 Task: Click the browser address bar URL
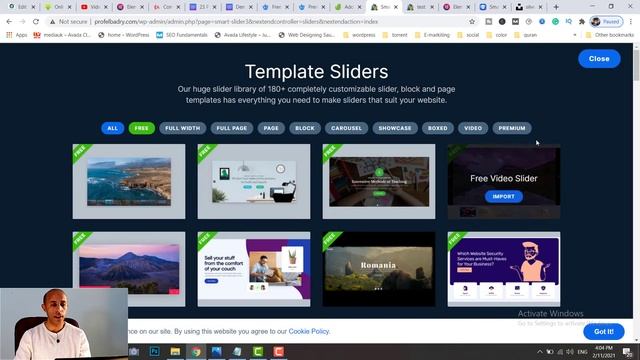tap(236, 22)
